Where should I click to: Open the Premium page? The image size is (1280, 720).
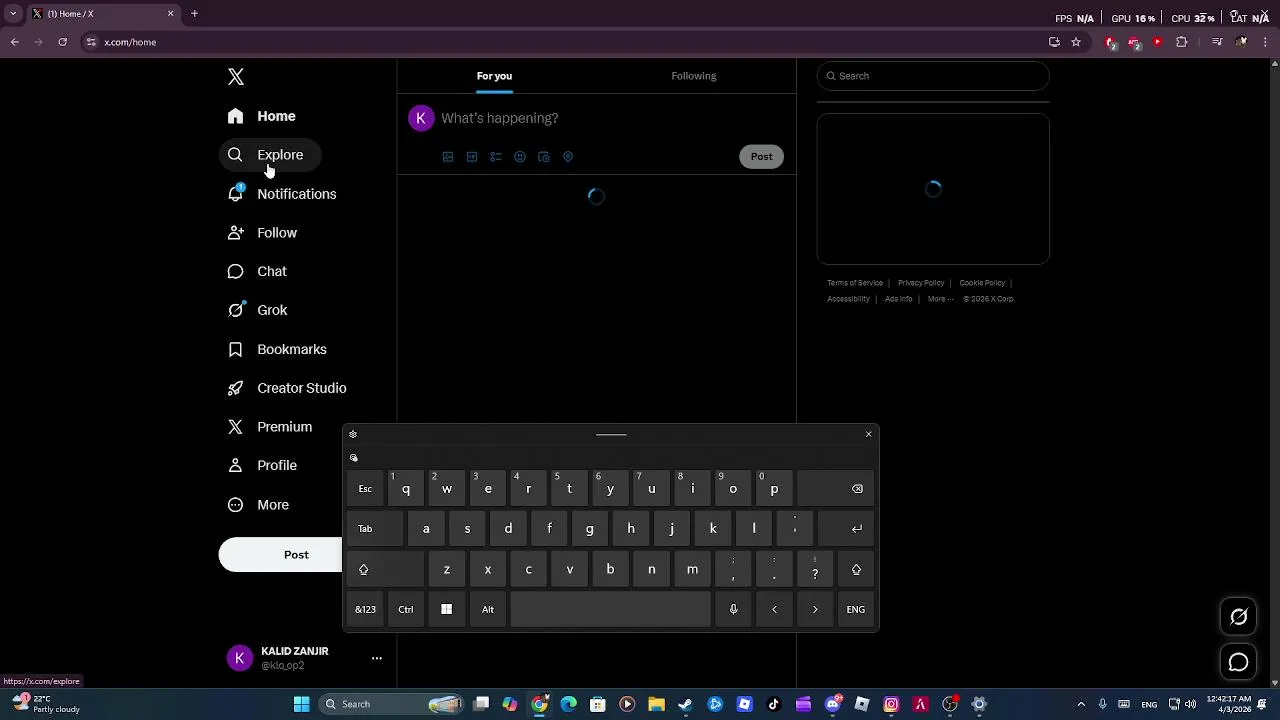coord(270,427)
